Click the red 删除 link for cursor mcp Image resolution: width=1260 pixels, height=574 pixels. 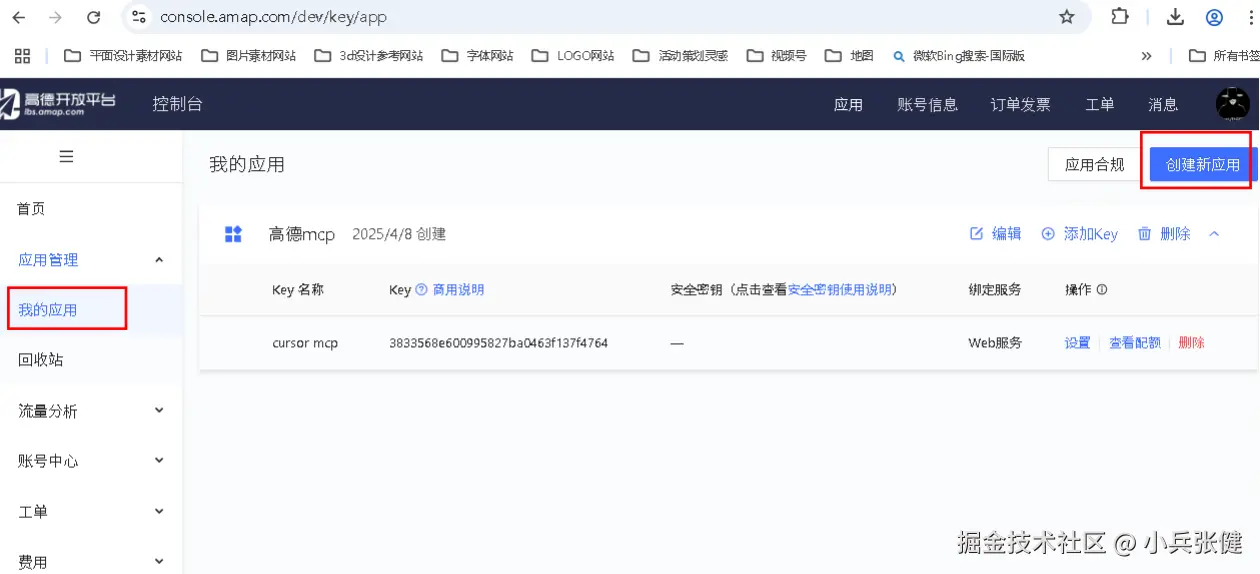(x=1191, y=343)
